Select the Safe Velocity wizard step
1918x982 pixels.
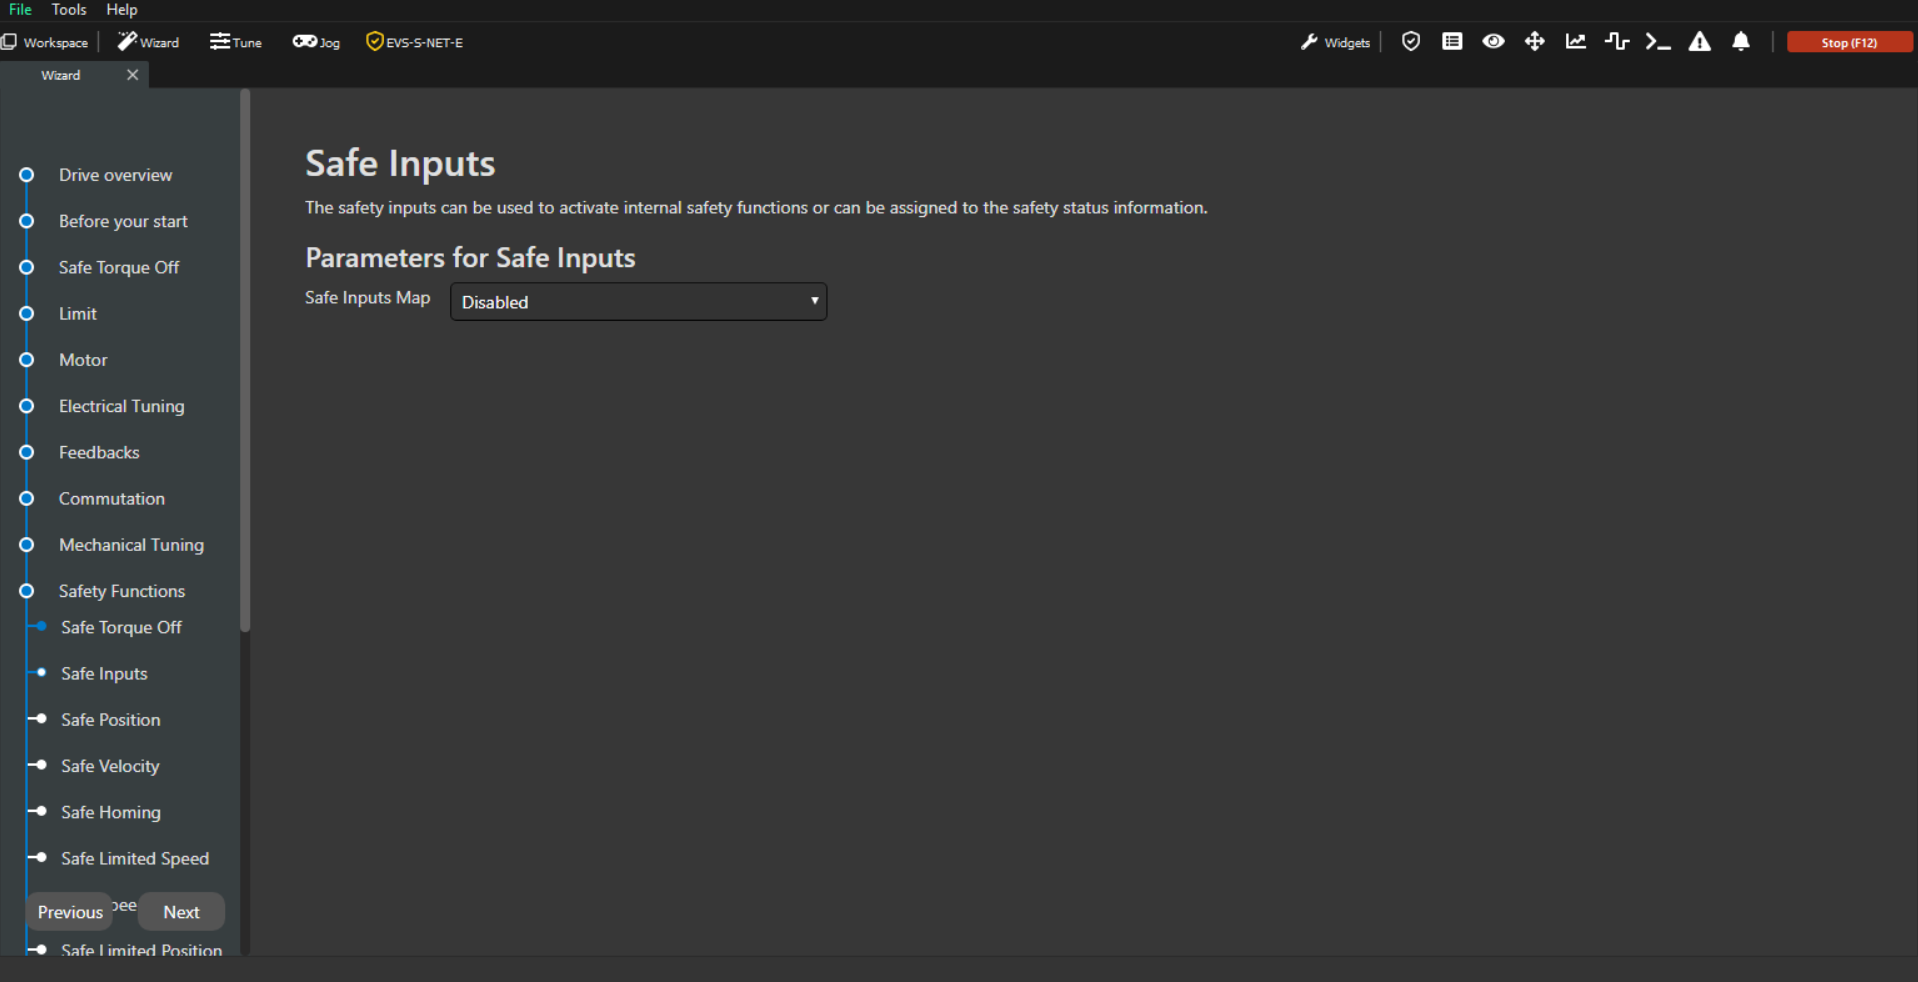pos(110,766)
